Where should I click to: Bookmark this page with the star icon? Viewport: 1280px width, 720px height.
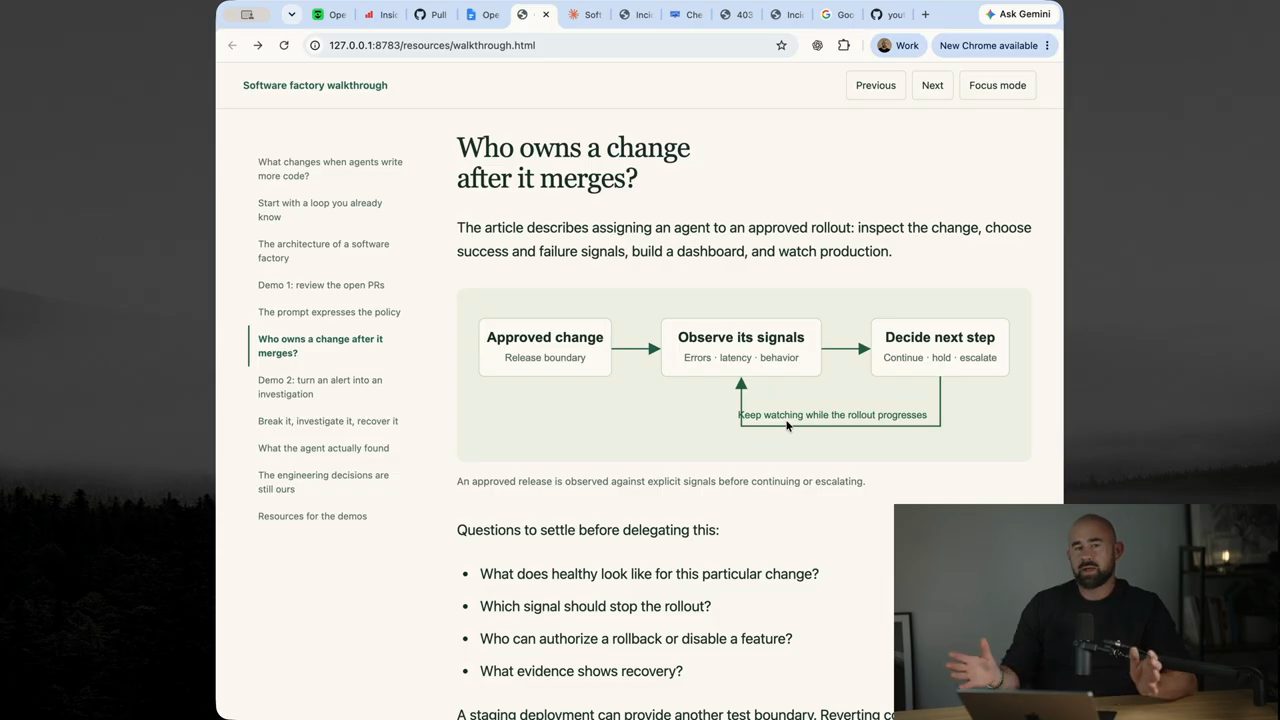coord(781,45)
